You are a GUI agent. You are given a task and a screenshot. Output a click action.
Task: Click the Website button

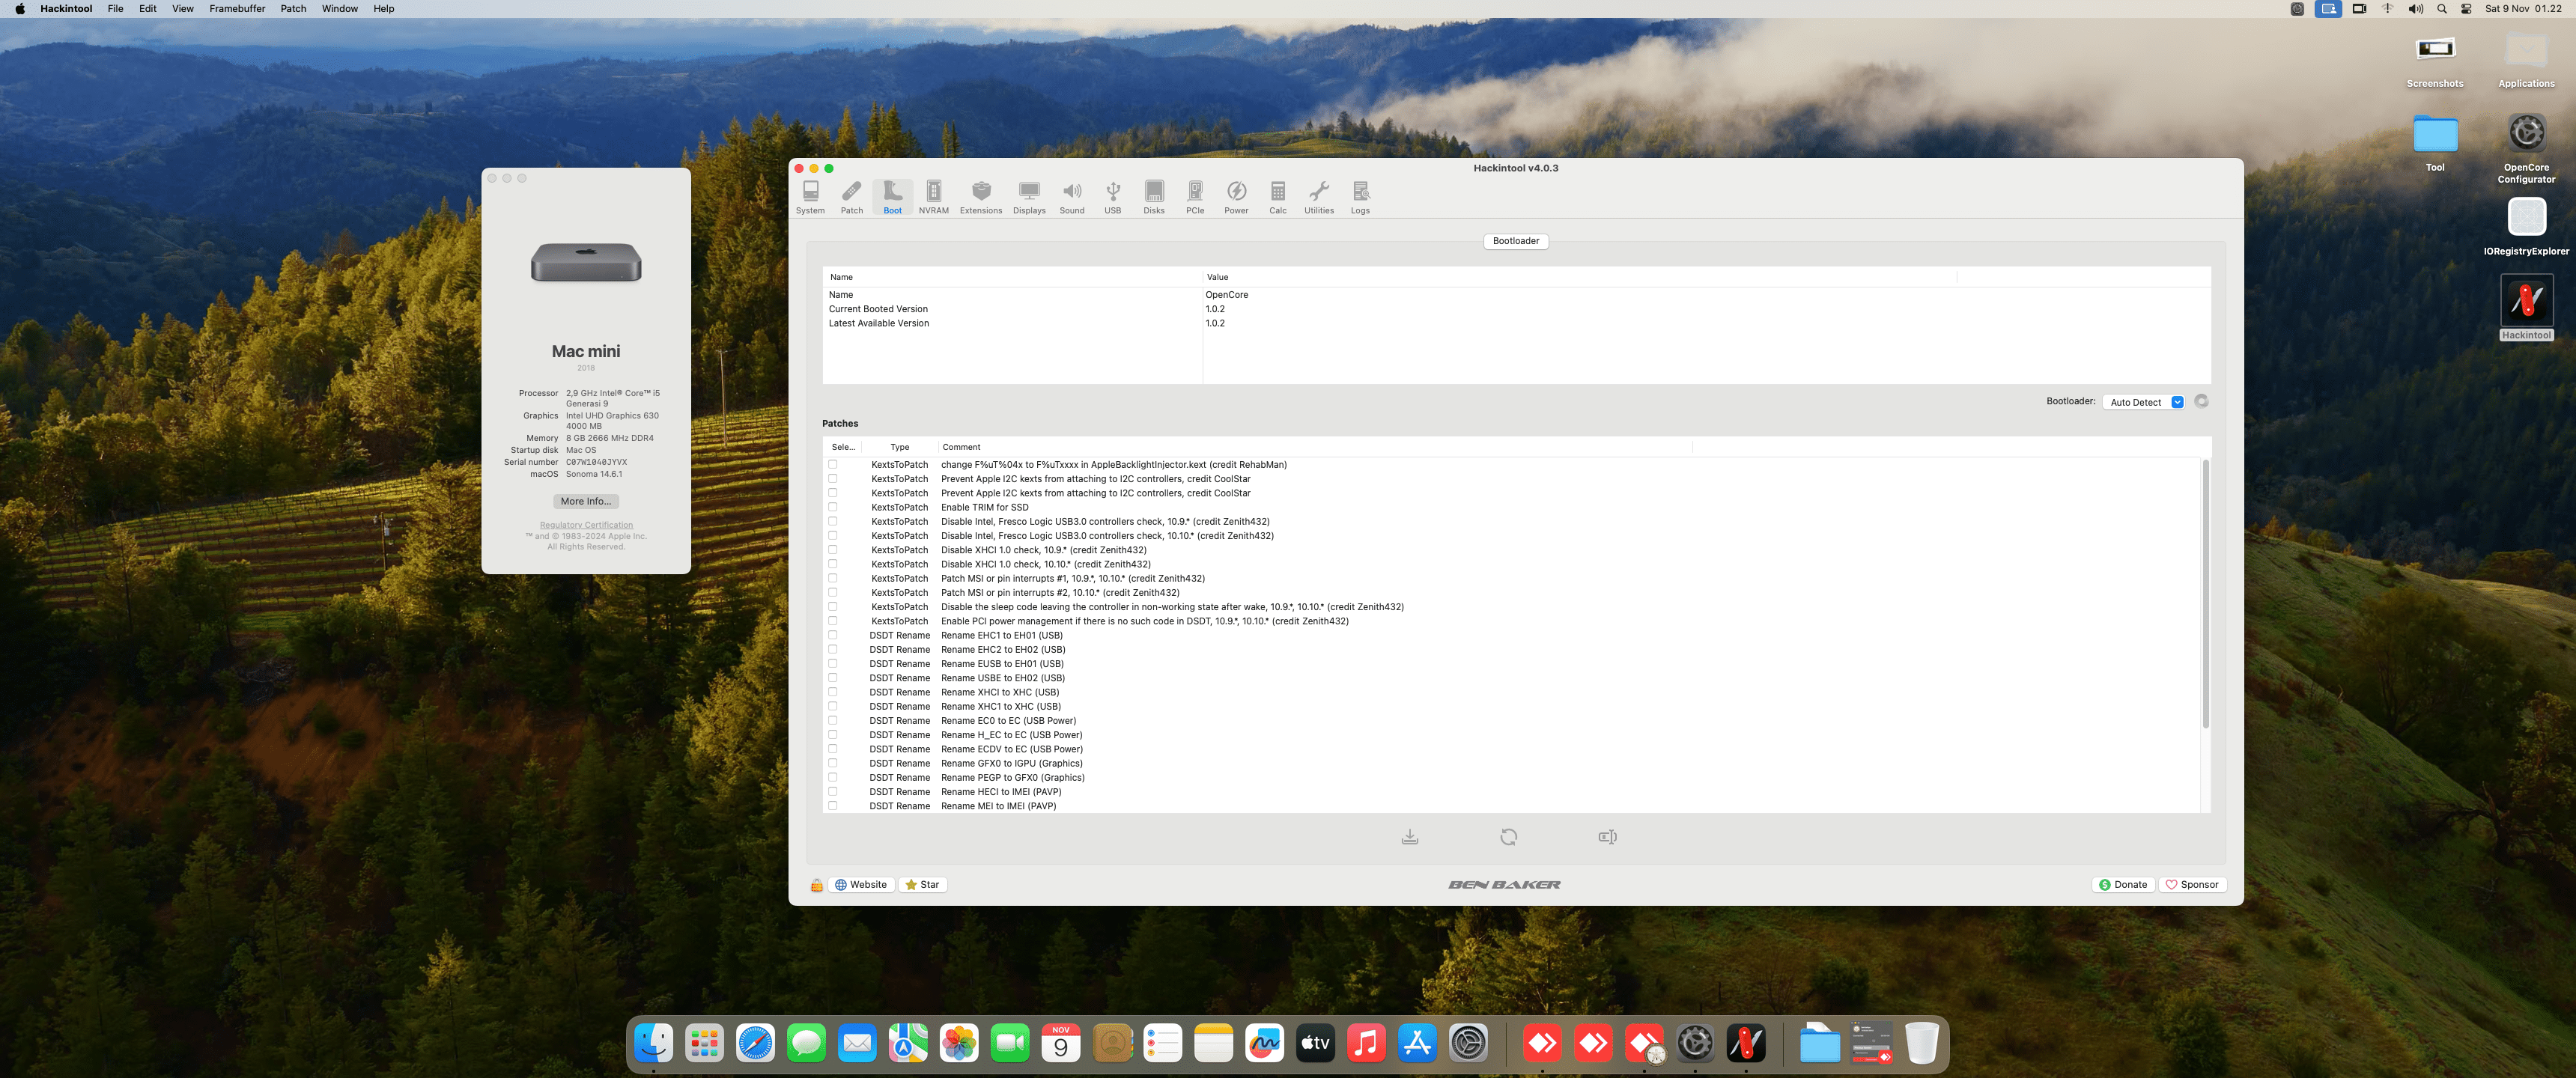861,885
